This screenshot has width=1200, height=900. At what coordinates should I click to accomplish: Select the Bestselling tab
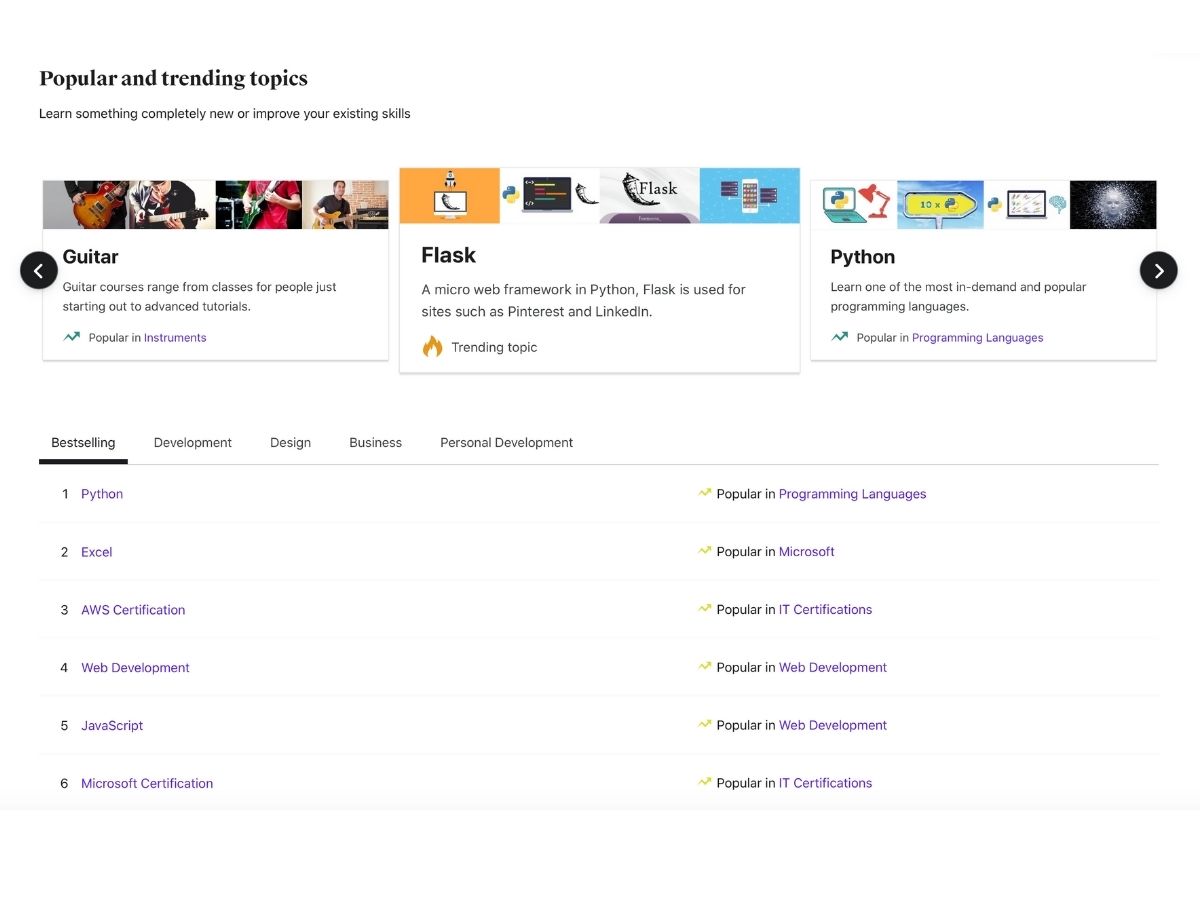[83, 443]
